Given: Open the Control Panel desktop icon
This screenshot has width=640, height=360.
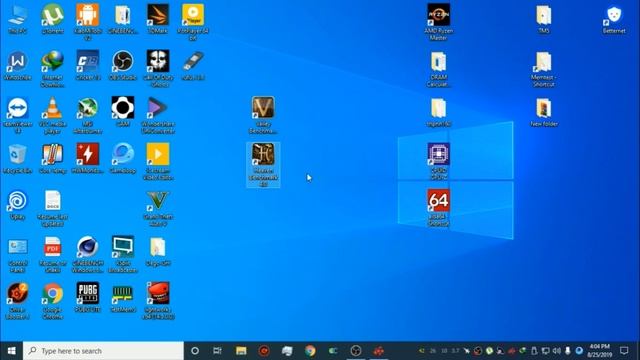Looking at the screenshot, I should 17,255.
